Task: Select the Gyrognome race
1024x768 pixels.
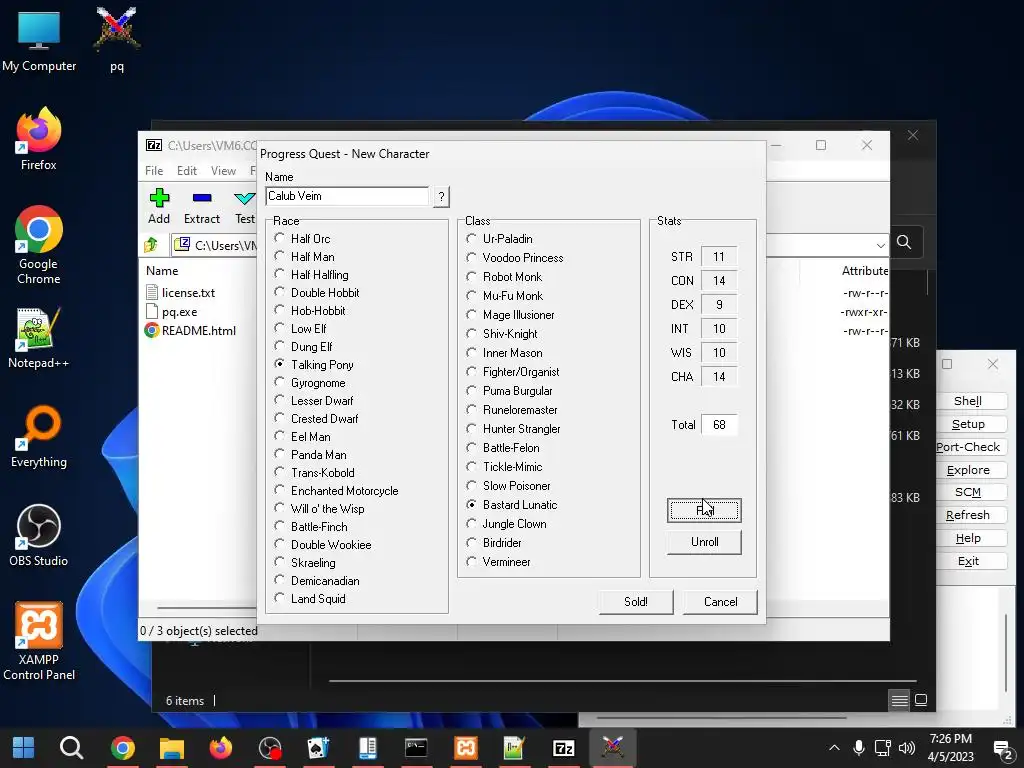Action: [x=310, y=383]
